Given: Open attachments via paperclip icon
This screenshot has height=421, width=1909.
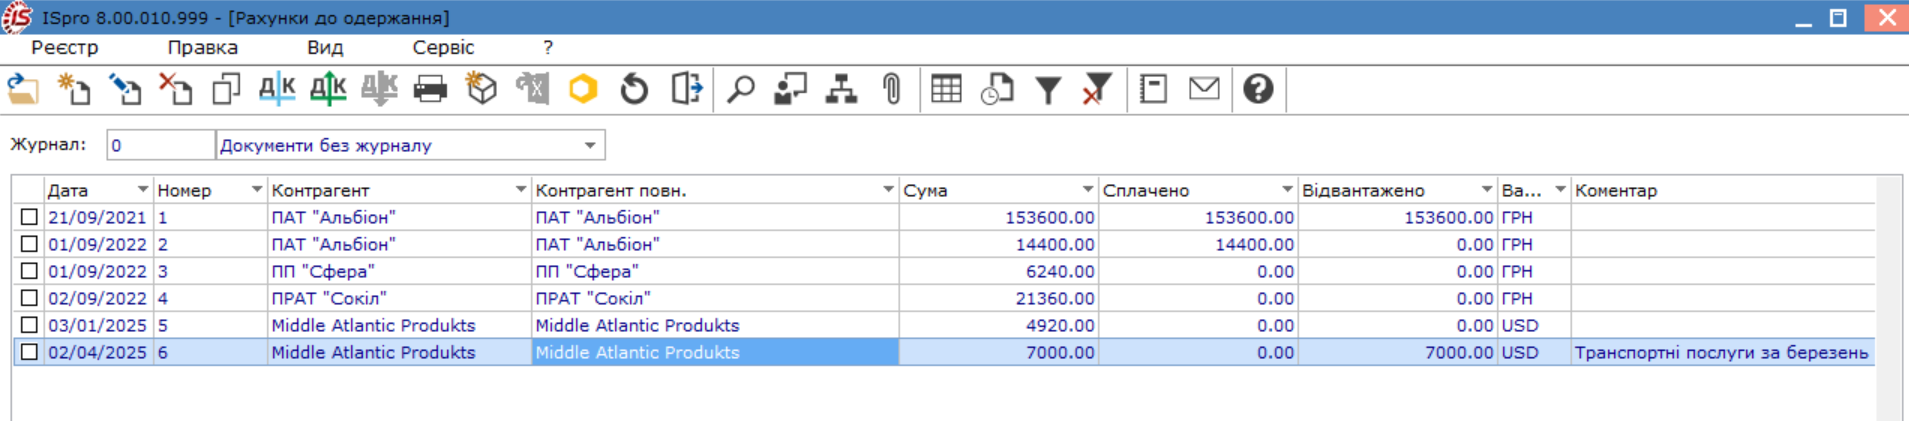Looking at the screenshot, I should 892,90.
